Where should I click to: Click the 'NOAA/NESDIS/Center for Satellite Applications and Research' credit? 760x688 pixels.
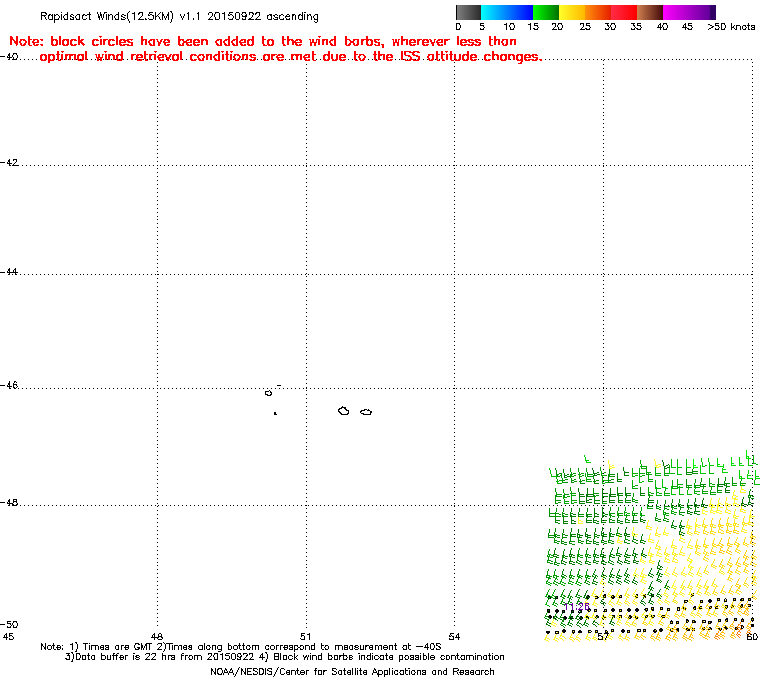352,672
